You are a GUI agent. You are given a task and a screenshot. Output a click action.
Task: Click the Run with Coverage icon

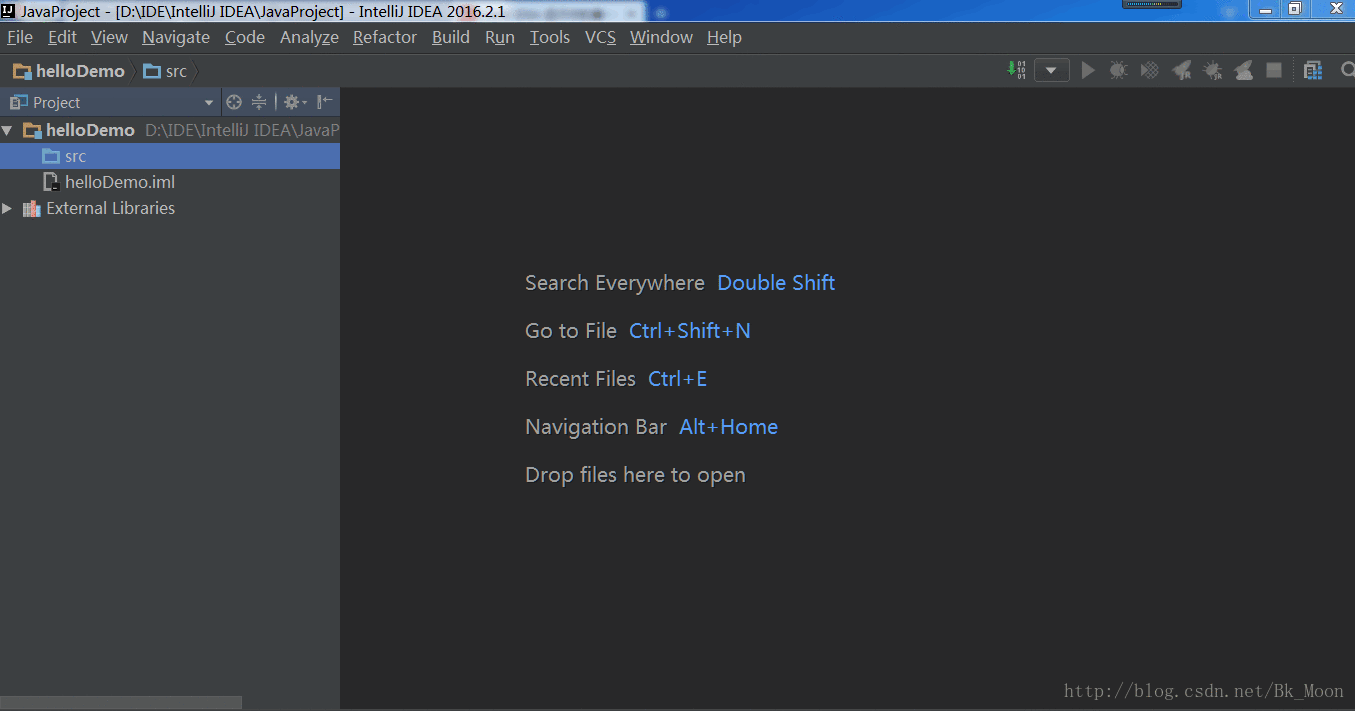pyautogui.click(x=1150, y=70)
